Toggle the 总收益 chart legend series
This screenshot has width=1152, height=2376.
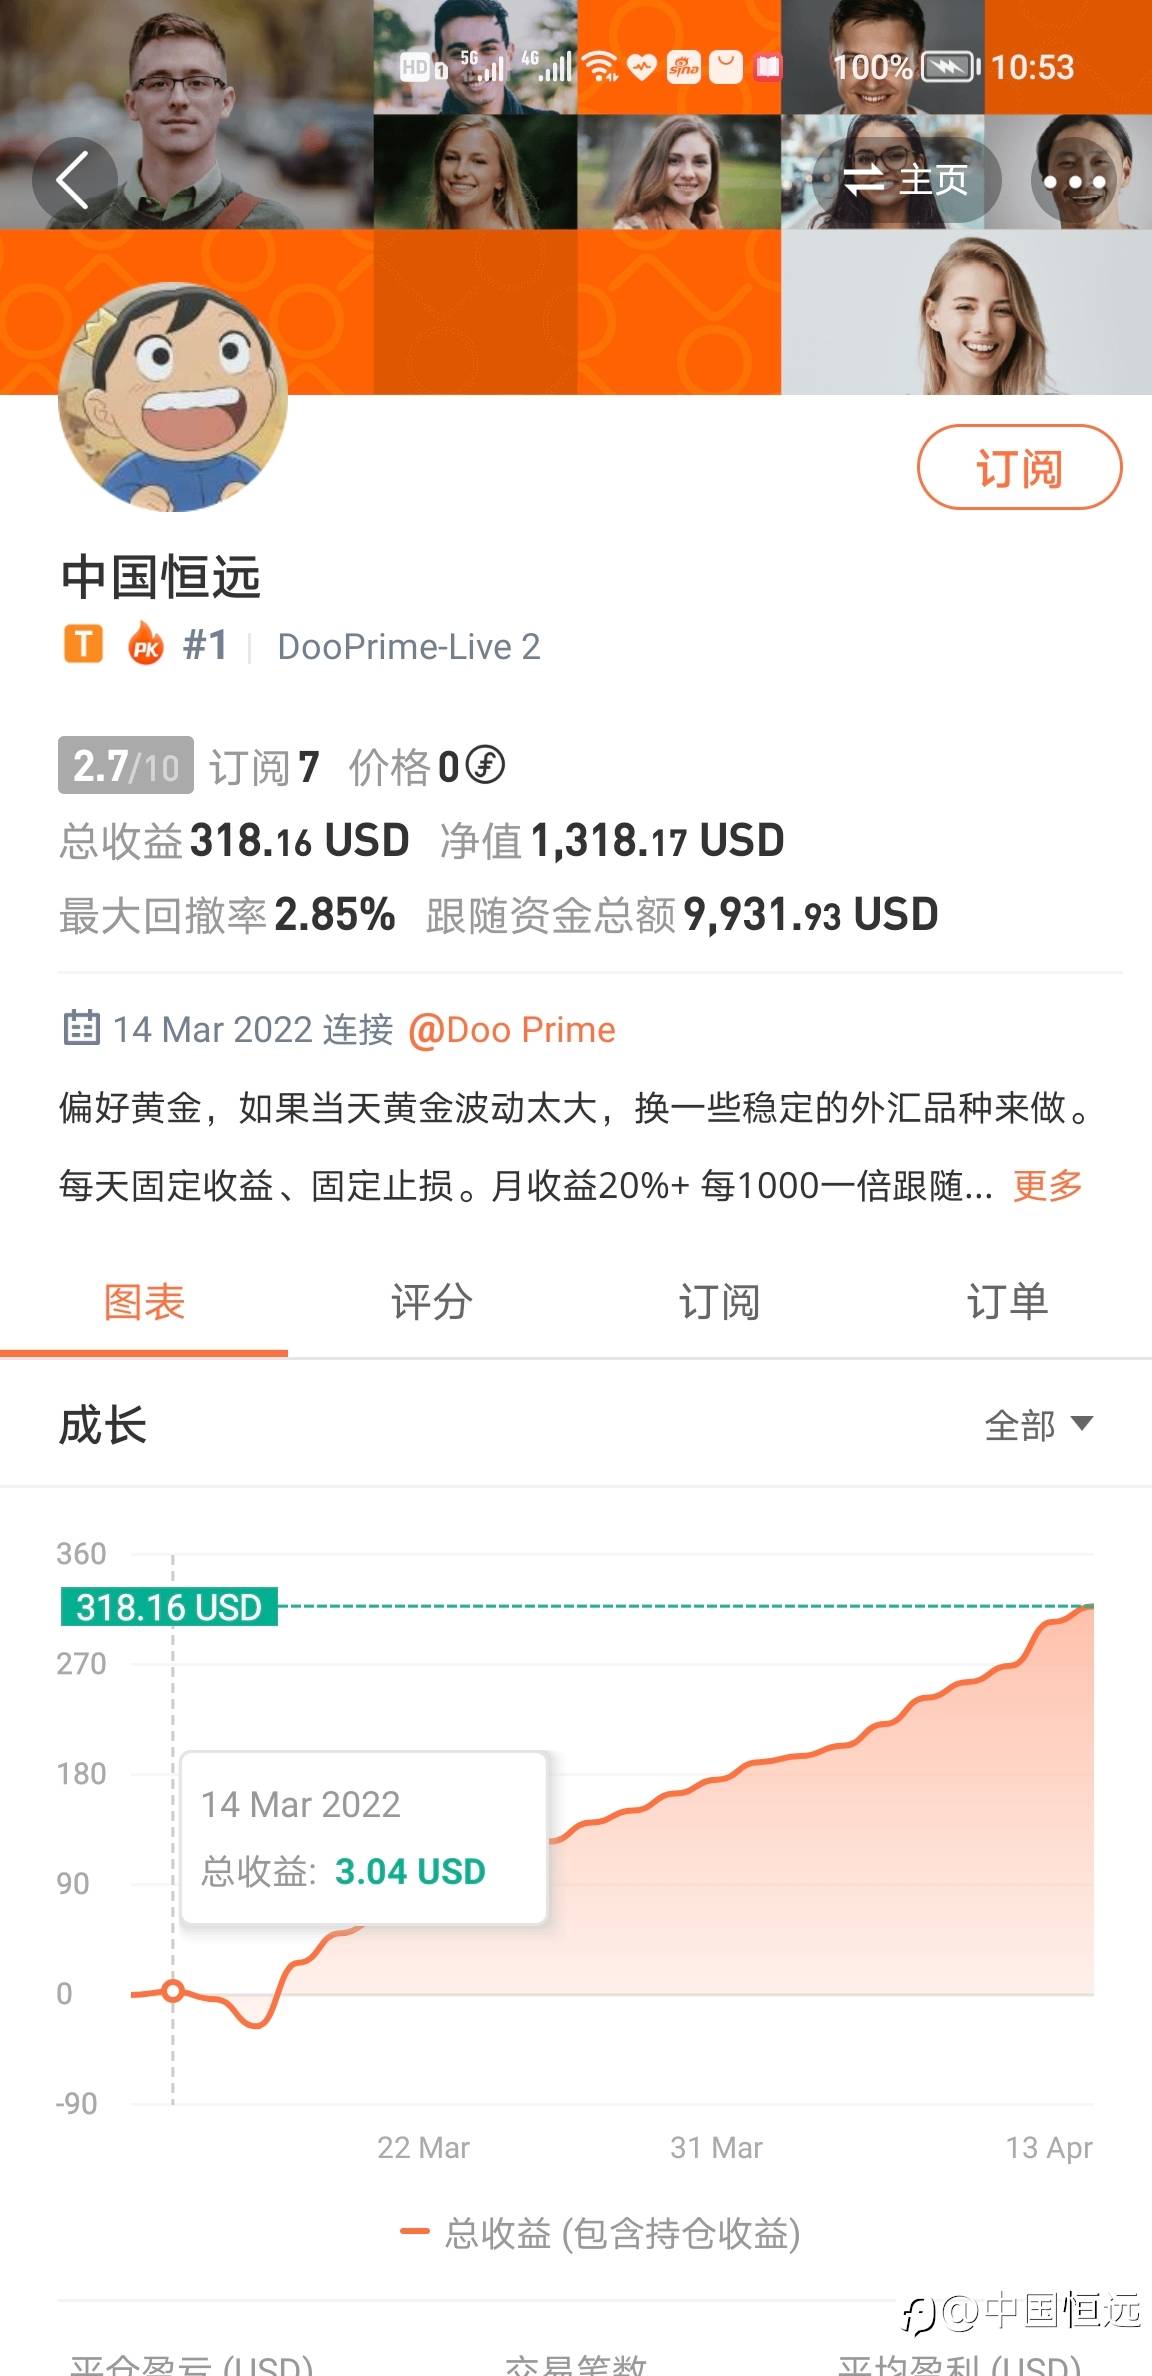600,2233
